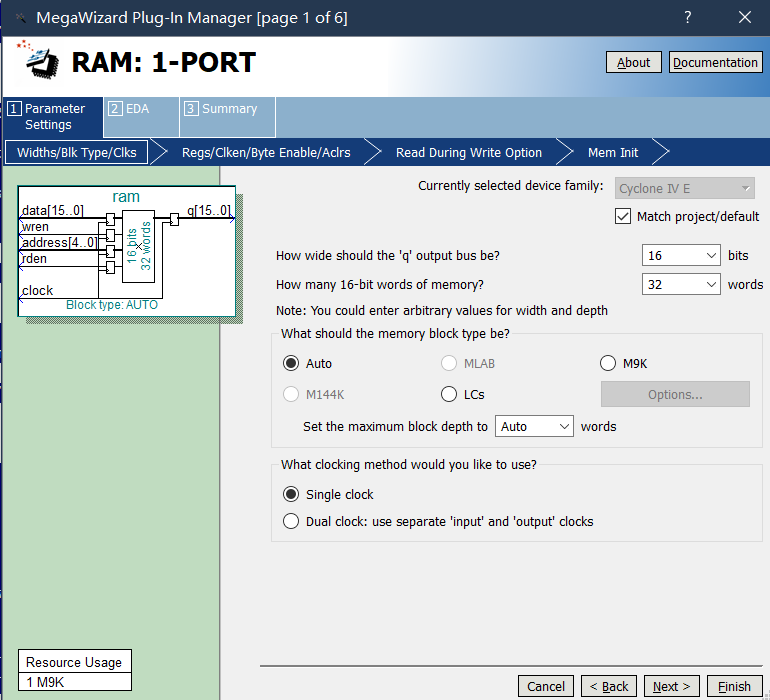Click the 'Block type: AUTO' diagram text
Viewport: 770px width, 700px height.
coord(112,305)
